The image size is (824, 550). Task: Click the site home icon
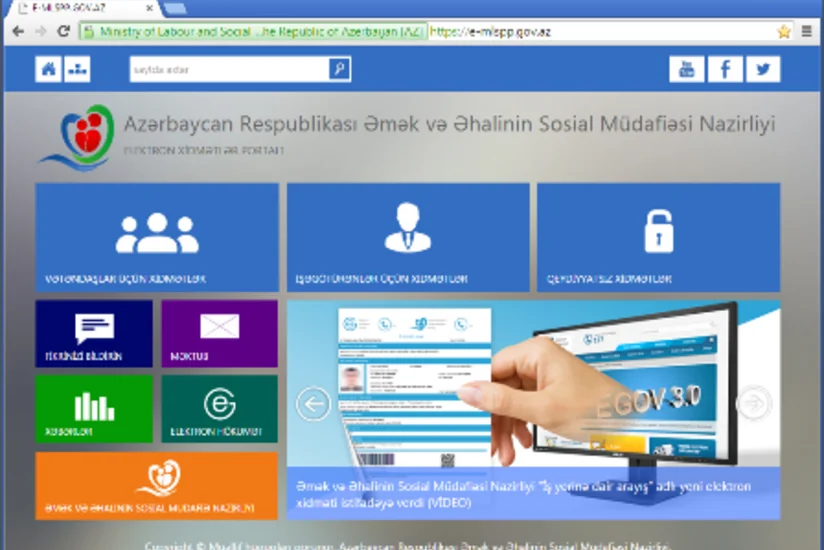click(x=48, y=69)
